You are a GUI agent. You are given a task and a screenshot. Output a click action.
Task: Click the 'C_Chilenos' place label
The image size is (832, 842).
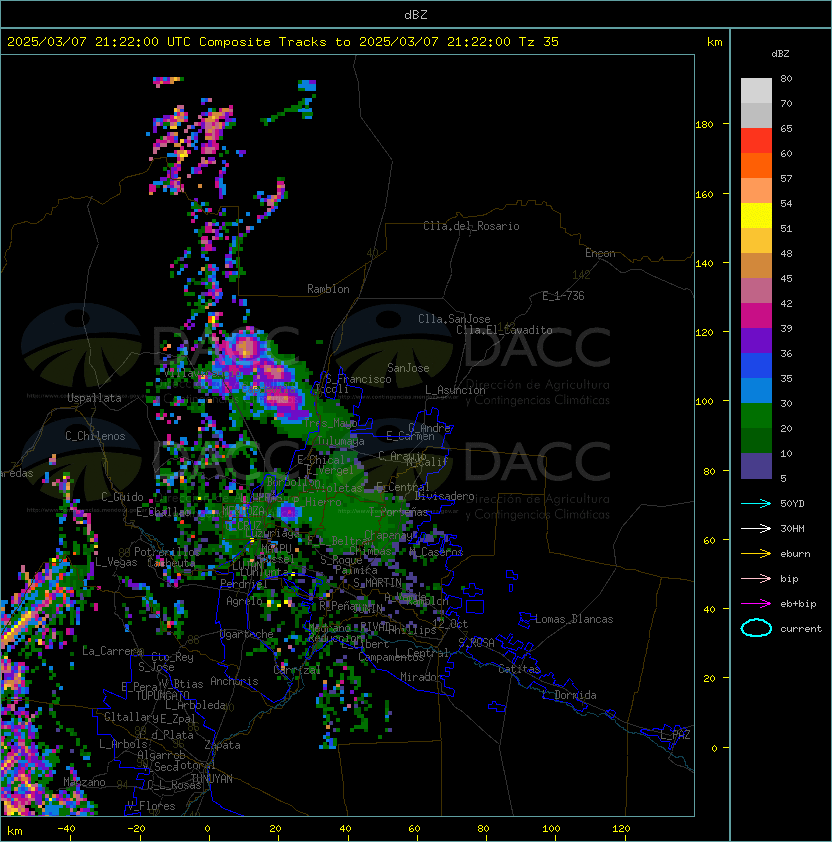[95, 436]
